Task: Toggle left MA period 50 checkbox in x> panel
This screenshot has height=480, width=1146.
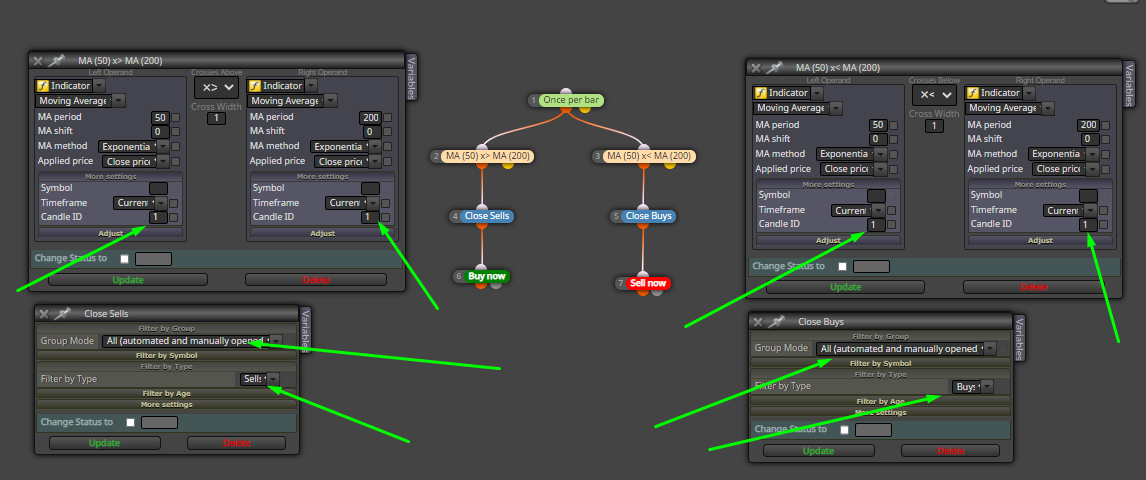Action: coord(175,117)
